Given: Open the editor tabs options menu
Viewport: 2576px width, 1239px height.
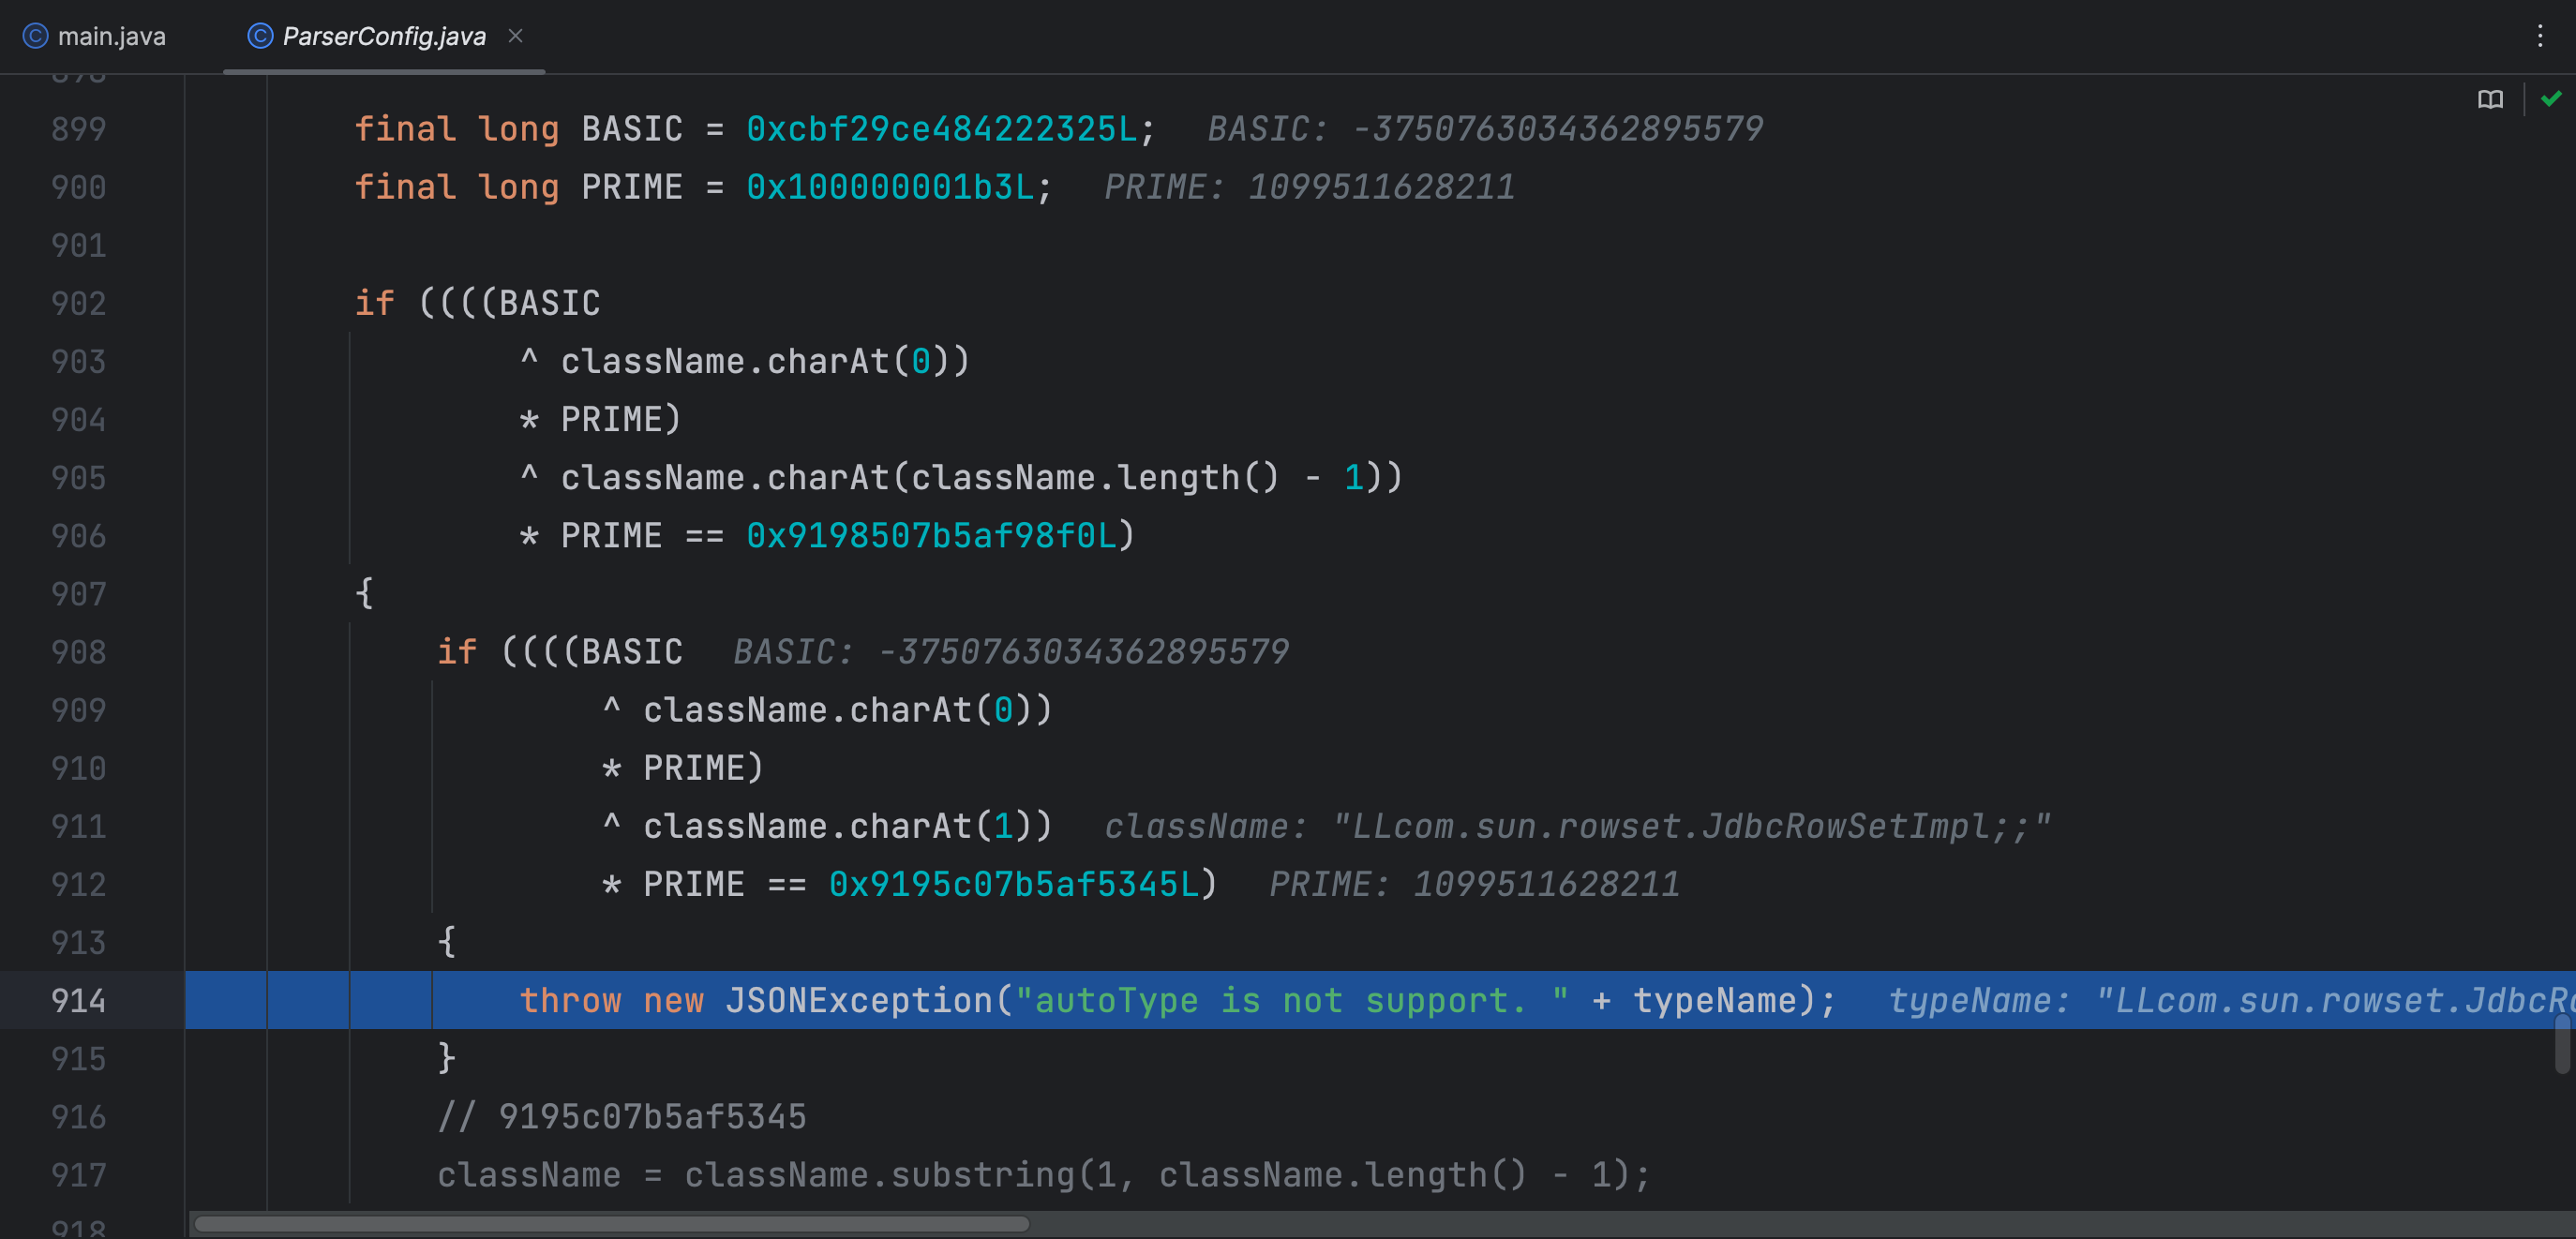Looking at the screenshot, I should [x=2540, y=36].
